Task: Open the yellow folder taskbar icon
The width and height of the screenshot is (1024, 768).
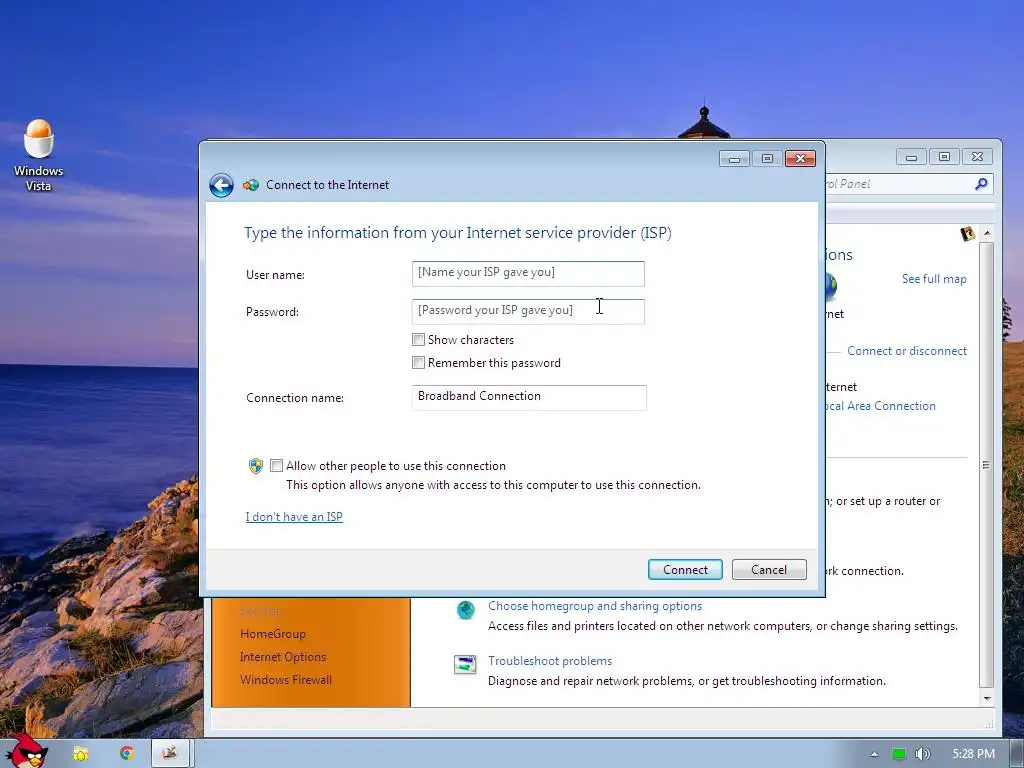Action: tap(81, 754)
